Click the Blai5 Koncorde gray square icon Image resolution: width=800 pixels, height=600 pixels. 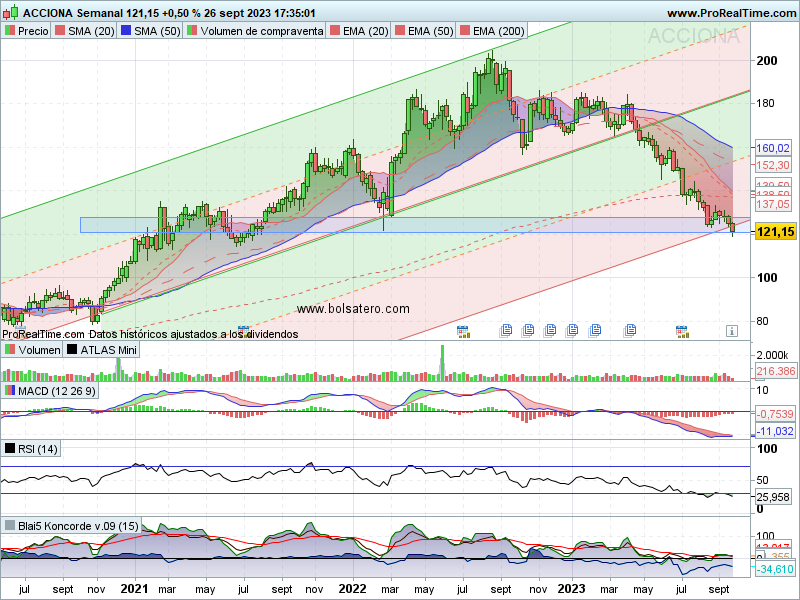10,526
